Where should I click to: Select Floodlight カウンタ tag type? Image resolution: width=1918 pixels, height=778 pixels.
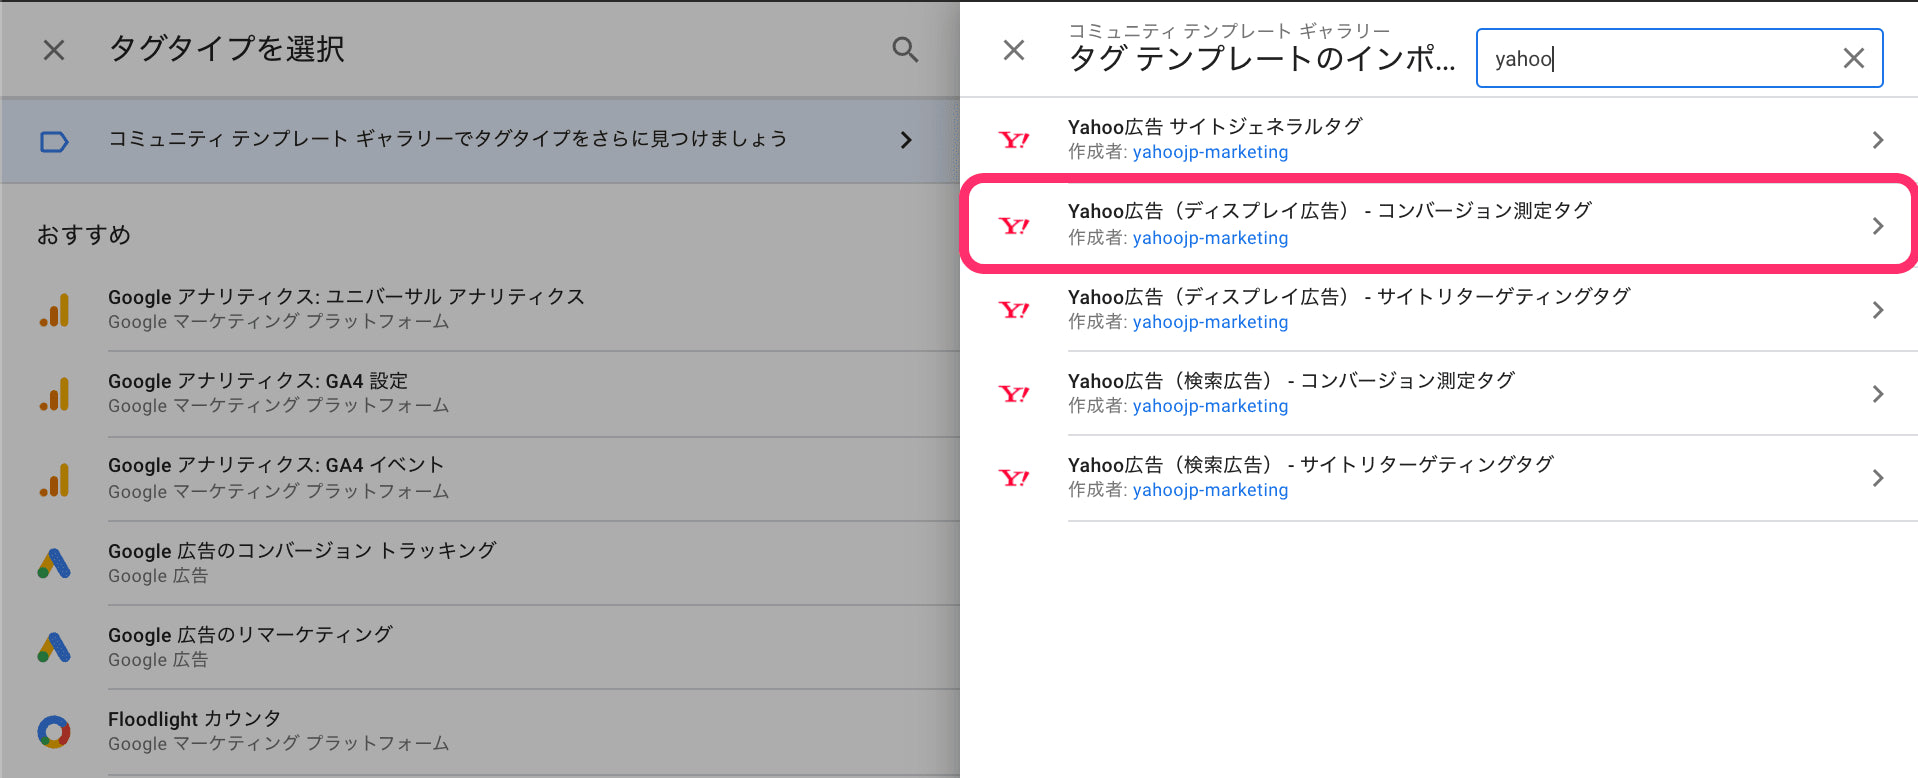480,732
